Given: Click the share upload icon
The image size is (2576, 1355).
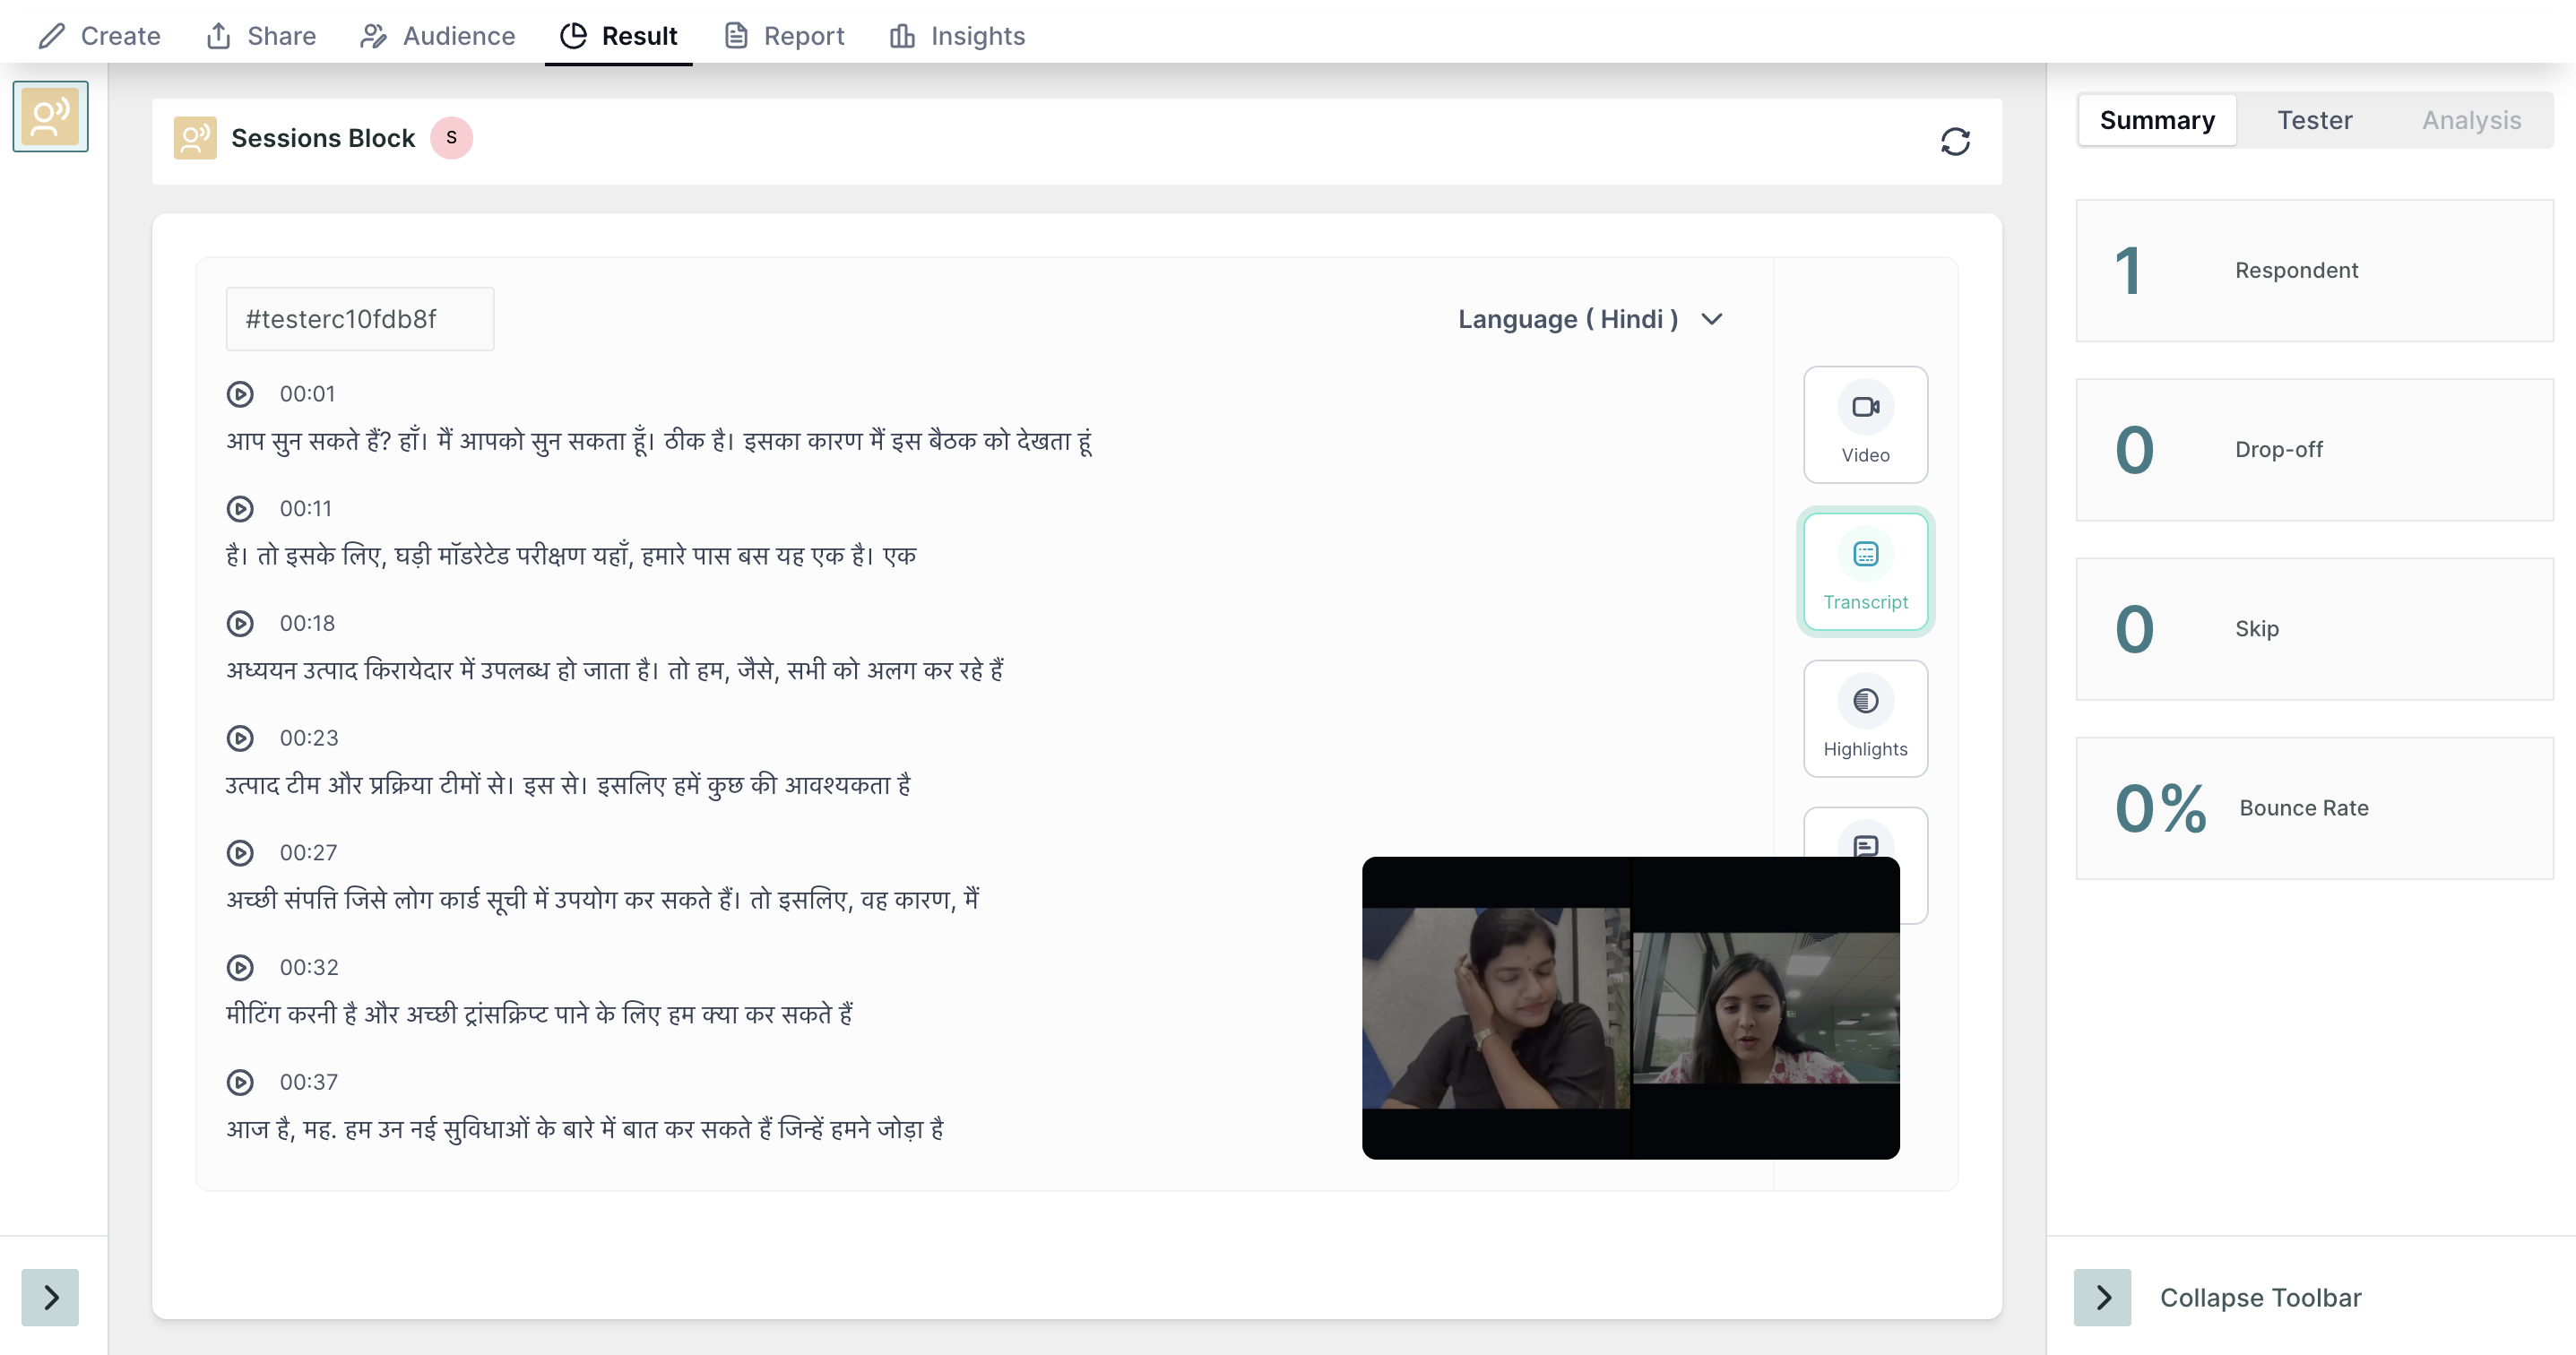Looking at the screenshot, I should (x=218, y=36).
